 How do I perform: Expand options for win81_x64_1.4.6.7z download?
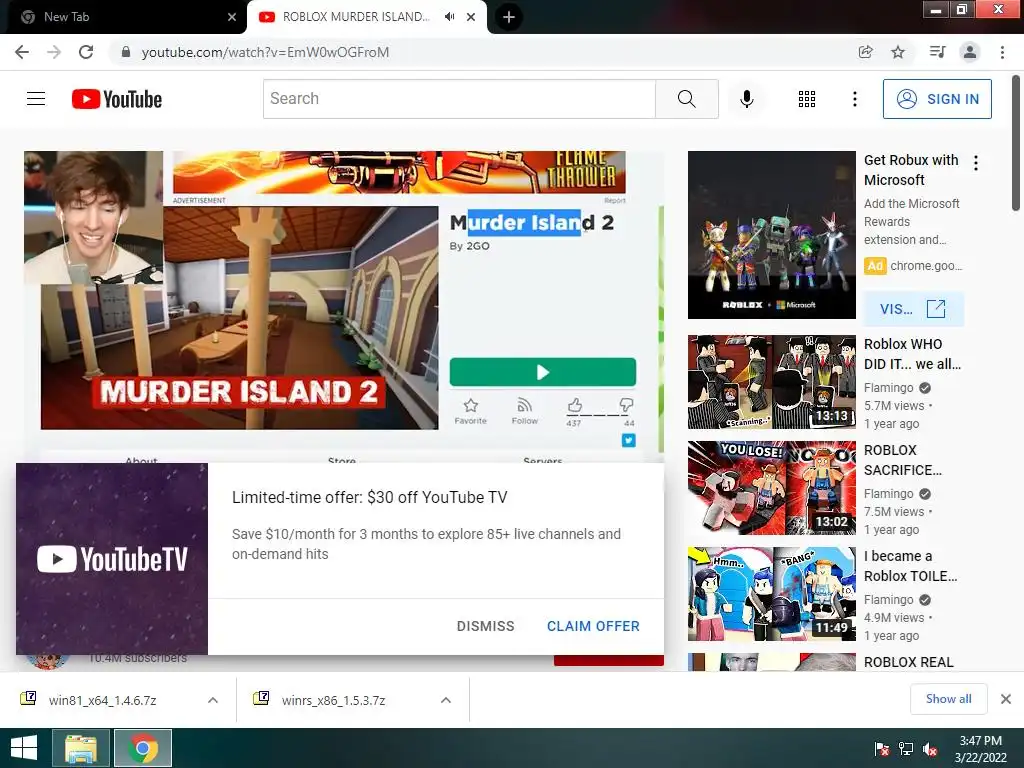tap(213, 700)
